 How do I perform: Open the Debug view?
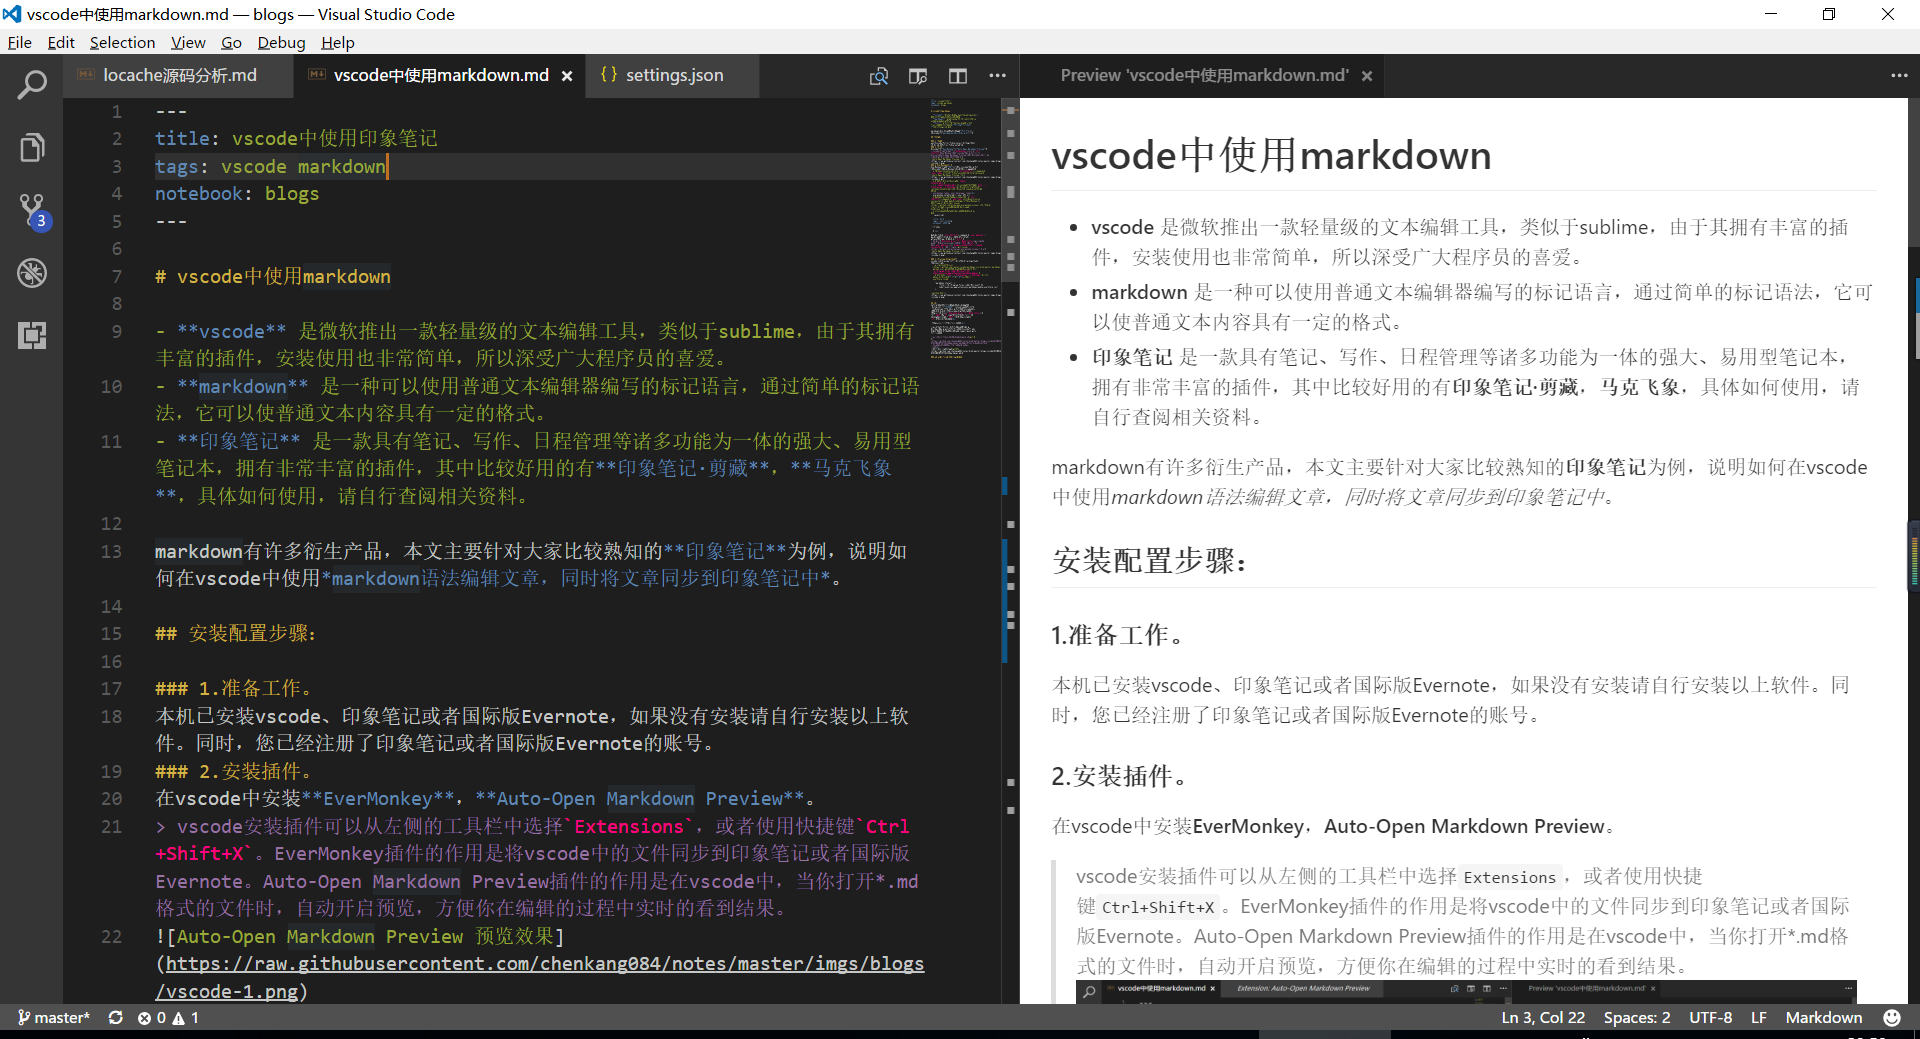(33, 273)
